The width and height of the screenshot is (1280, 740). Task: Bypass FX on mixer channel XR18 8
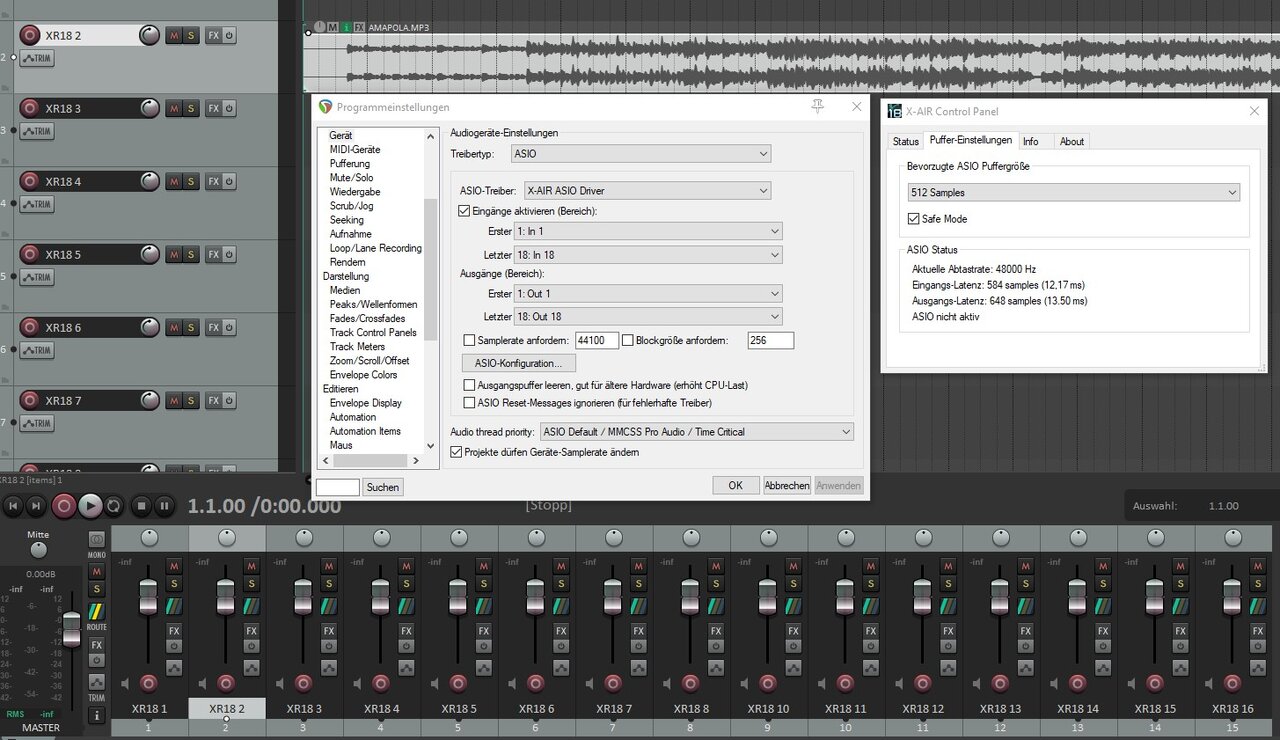click(x=716, y=647)
